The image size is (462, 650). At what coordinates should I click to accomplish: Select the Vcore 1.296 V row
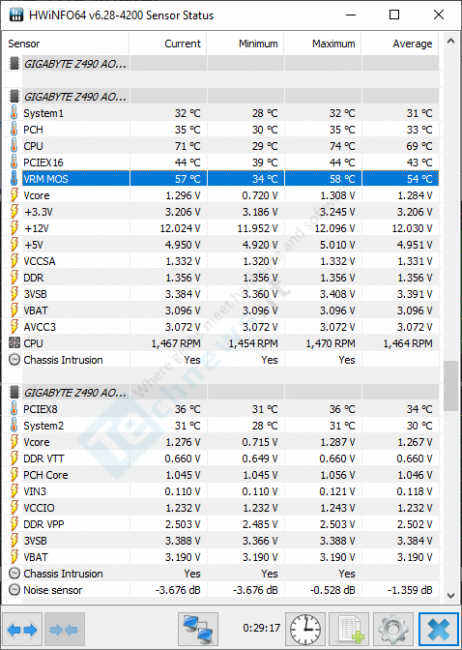(x=221, y=195)
